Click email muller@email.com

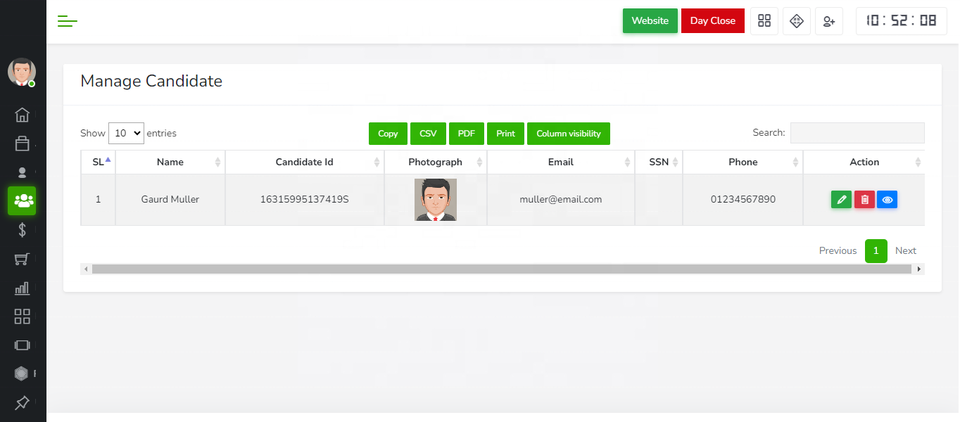pos(561,199)
